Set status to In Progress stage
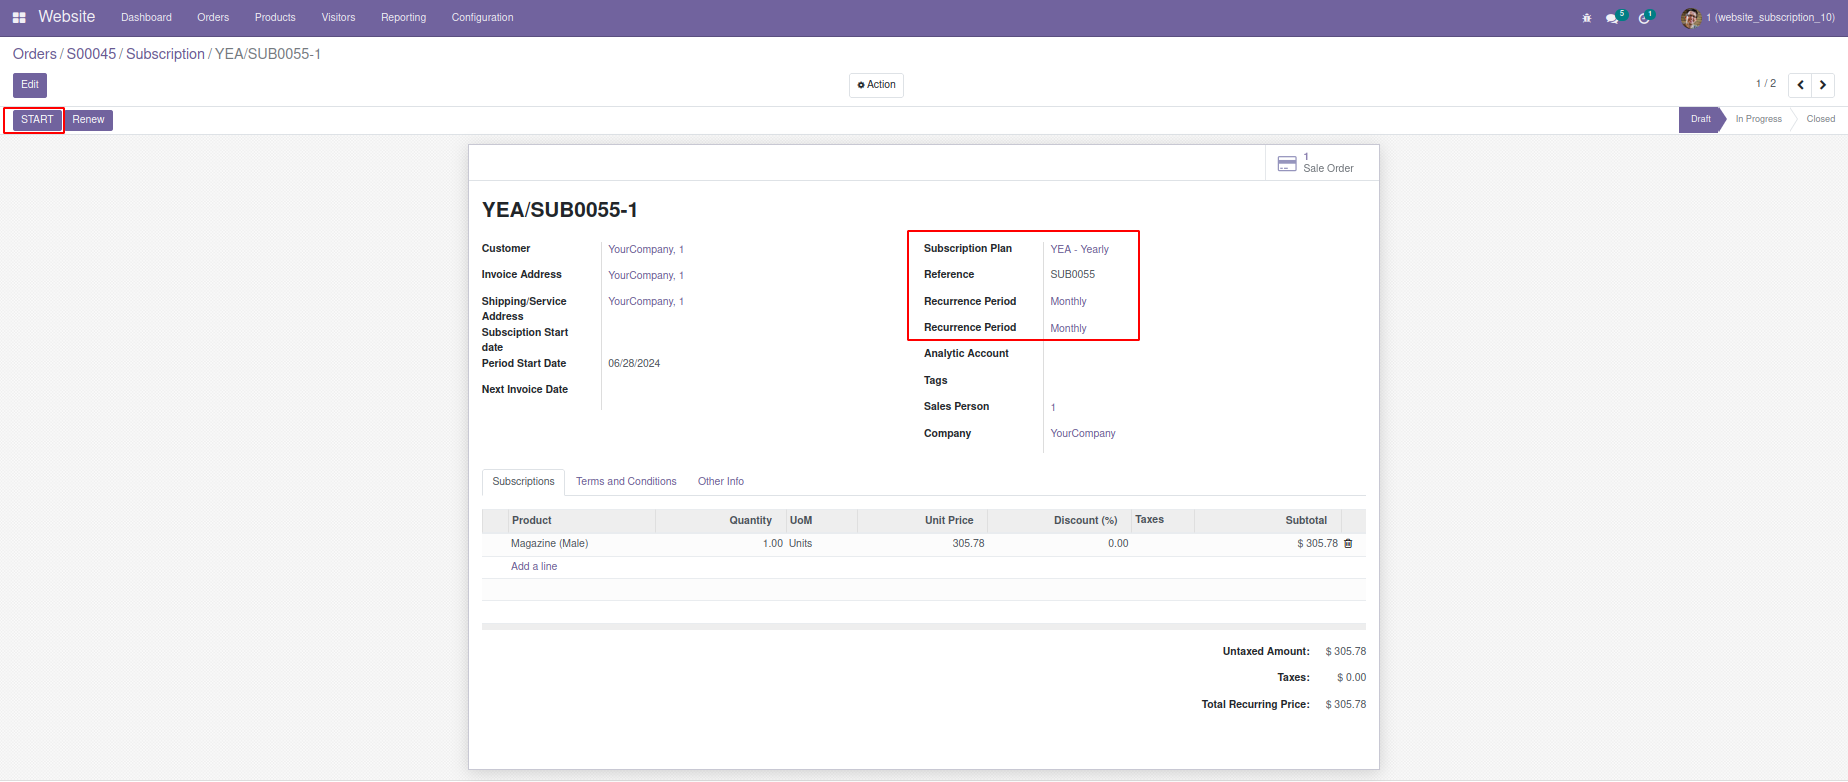The width and height of the screenshot is (1848, 782). point(1758,119)
